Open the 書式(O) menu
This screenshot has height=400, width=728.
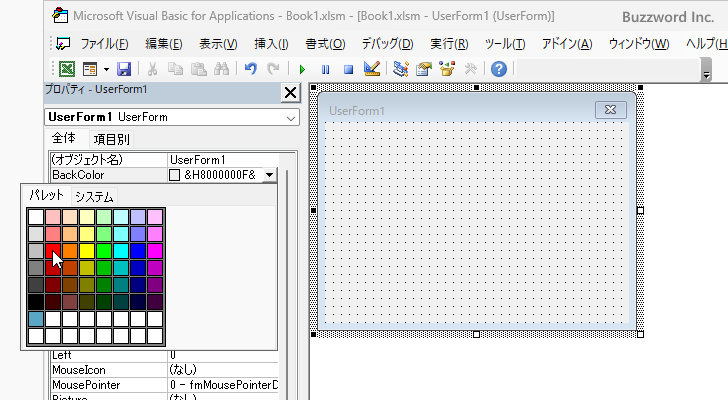(325, 44)
